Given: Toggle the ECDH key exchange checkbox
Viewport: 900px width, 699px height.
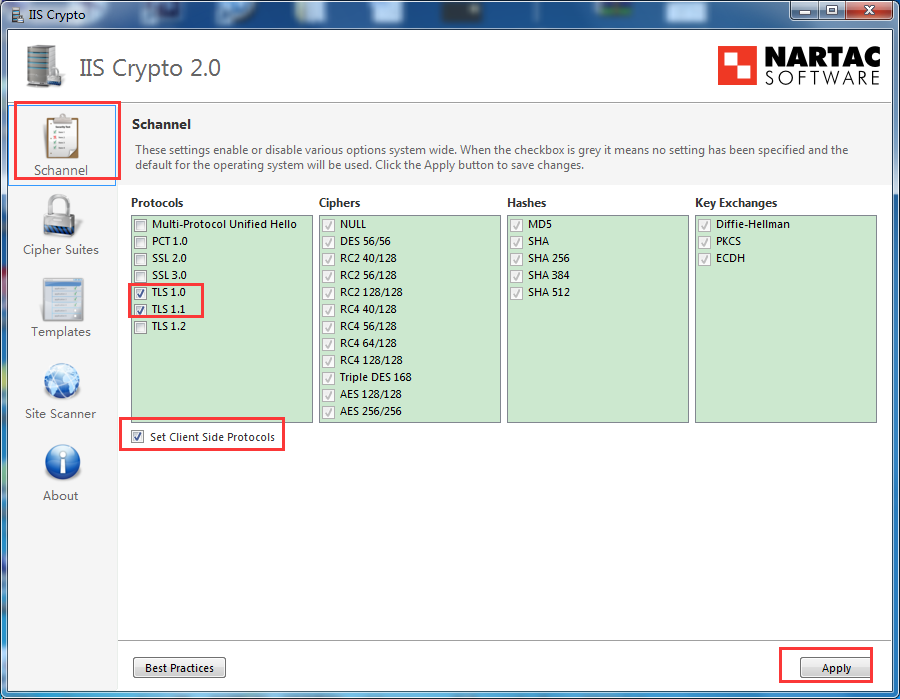Looking at the screenshot, I should pos(705,259).
